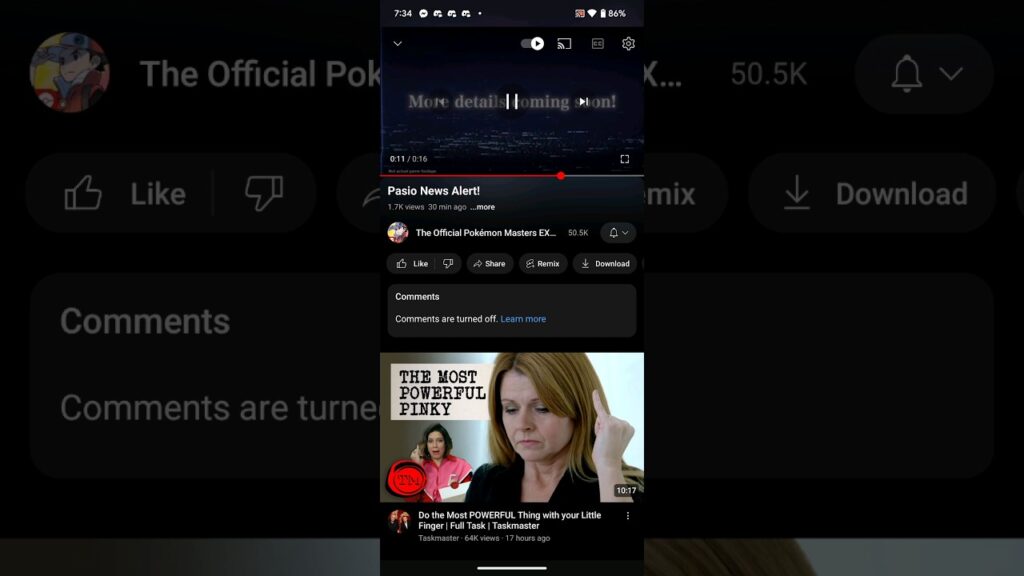Click the thumbs-down dislike icon
The image size is (1024, 576).
(448, 264)
